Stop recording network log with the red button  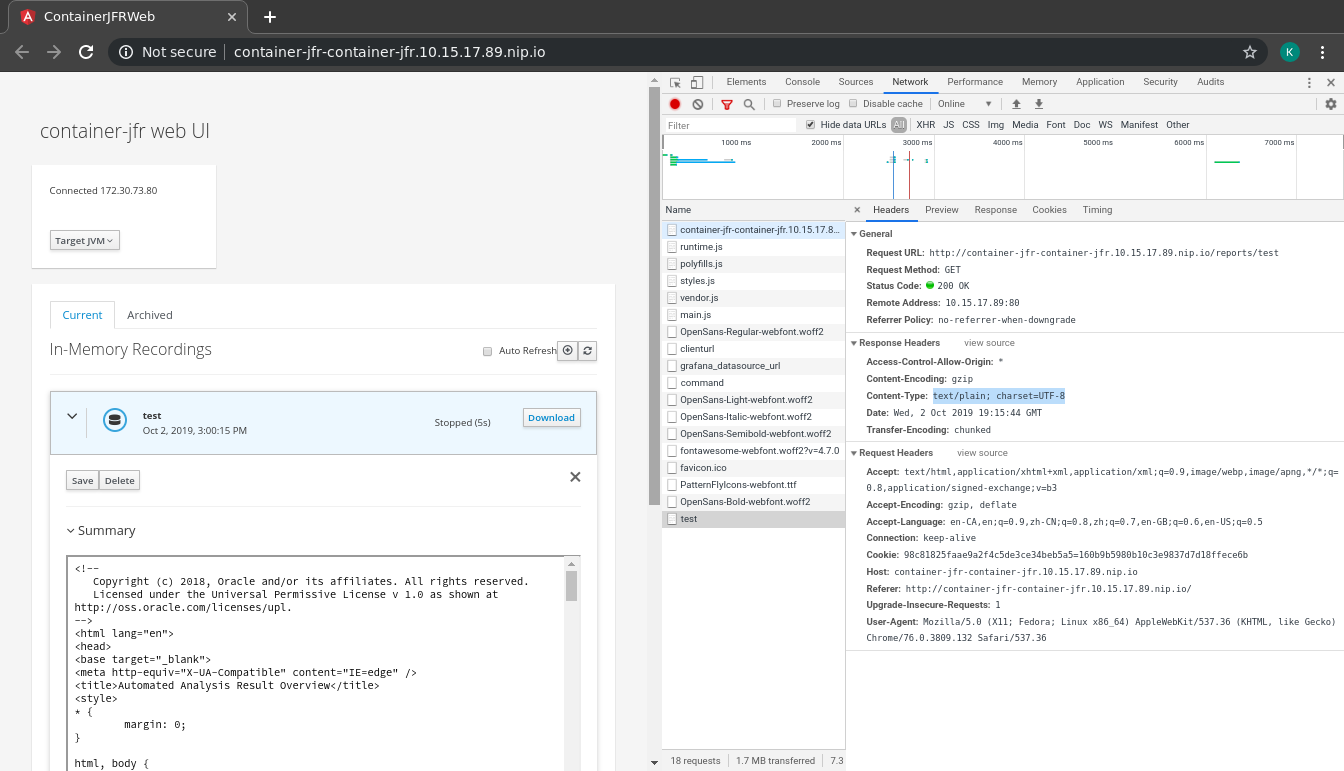(675, 104)
